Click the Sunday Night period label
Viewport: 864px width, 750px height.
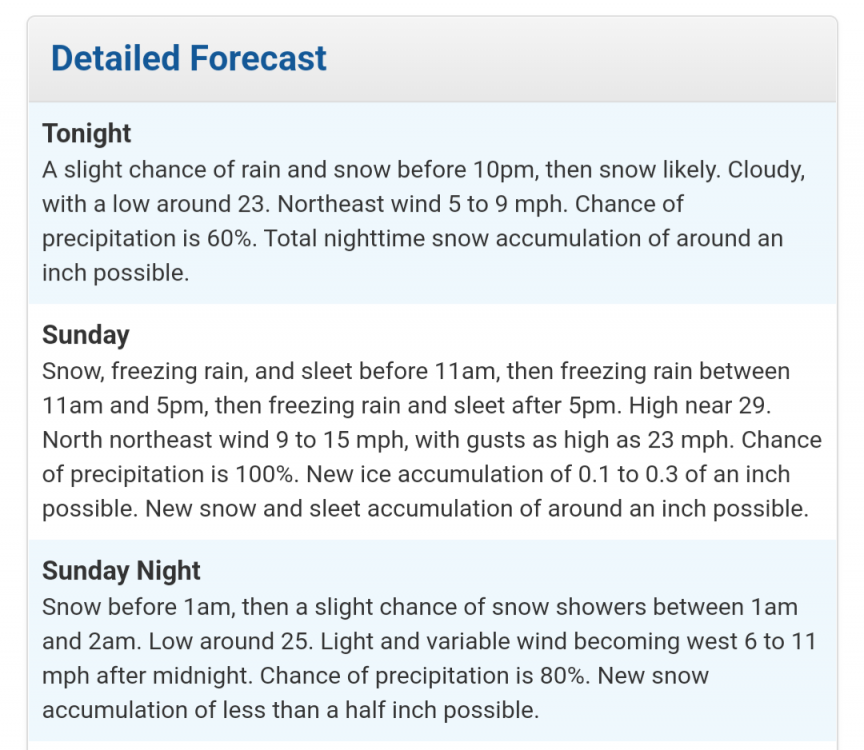(121, 571)
